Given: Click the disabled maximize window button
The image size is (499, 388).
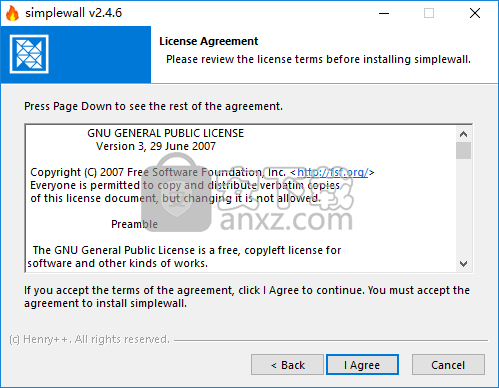Looking at the screenshot, I should coord(429,13).
